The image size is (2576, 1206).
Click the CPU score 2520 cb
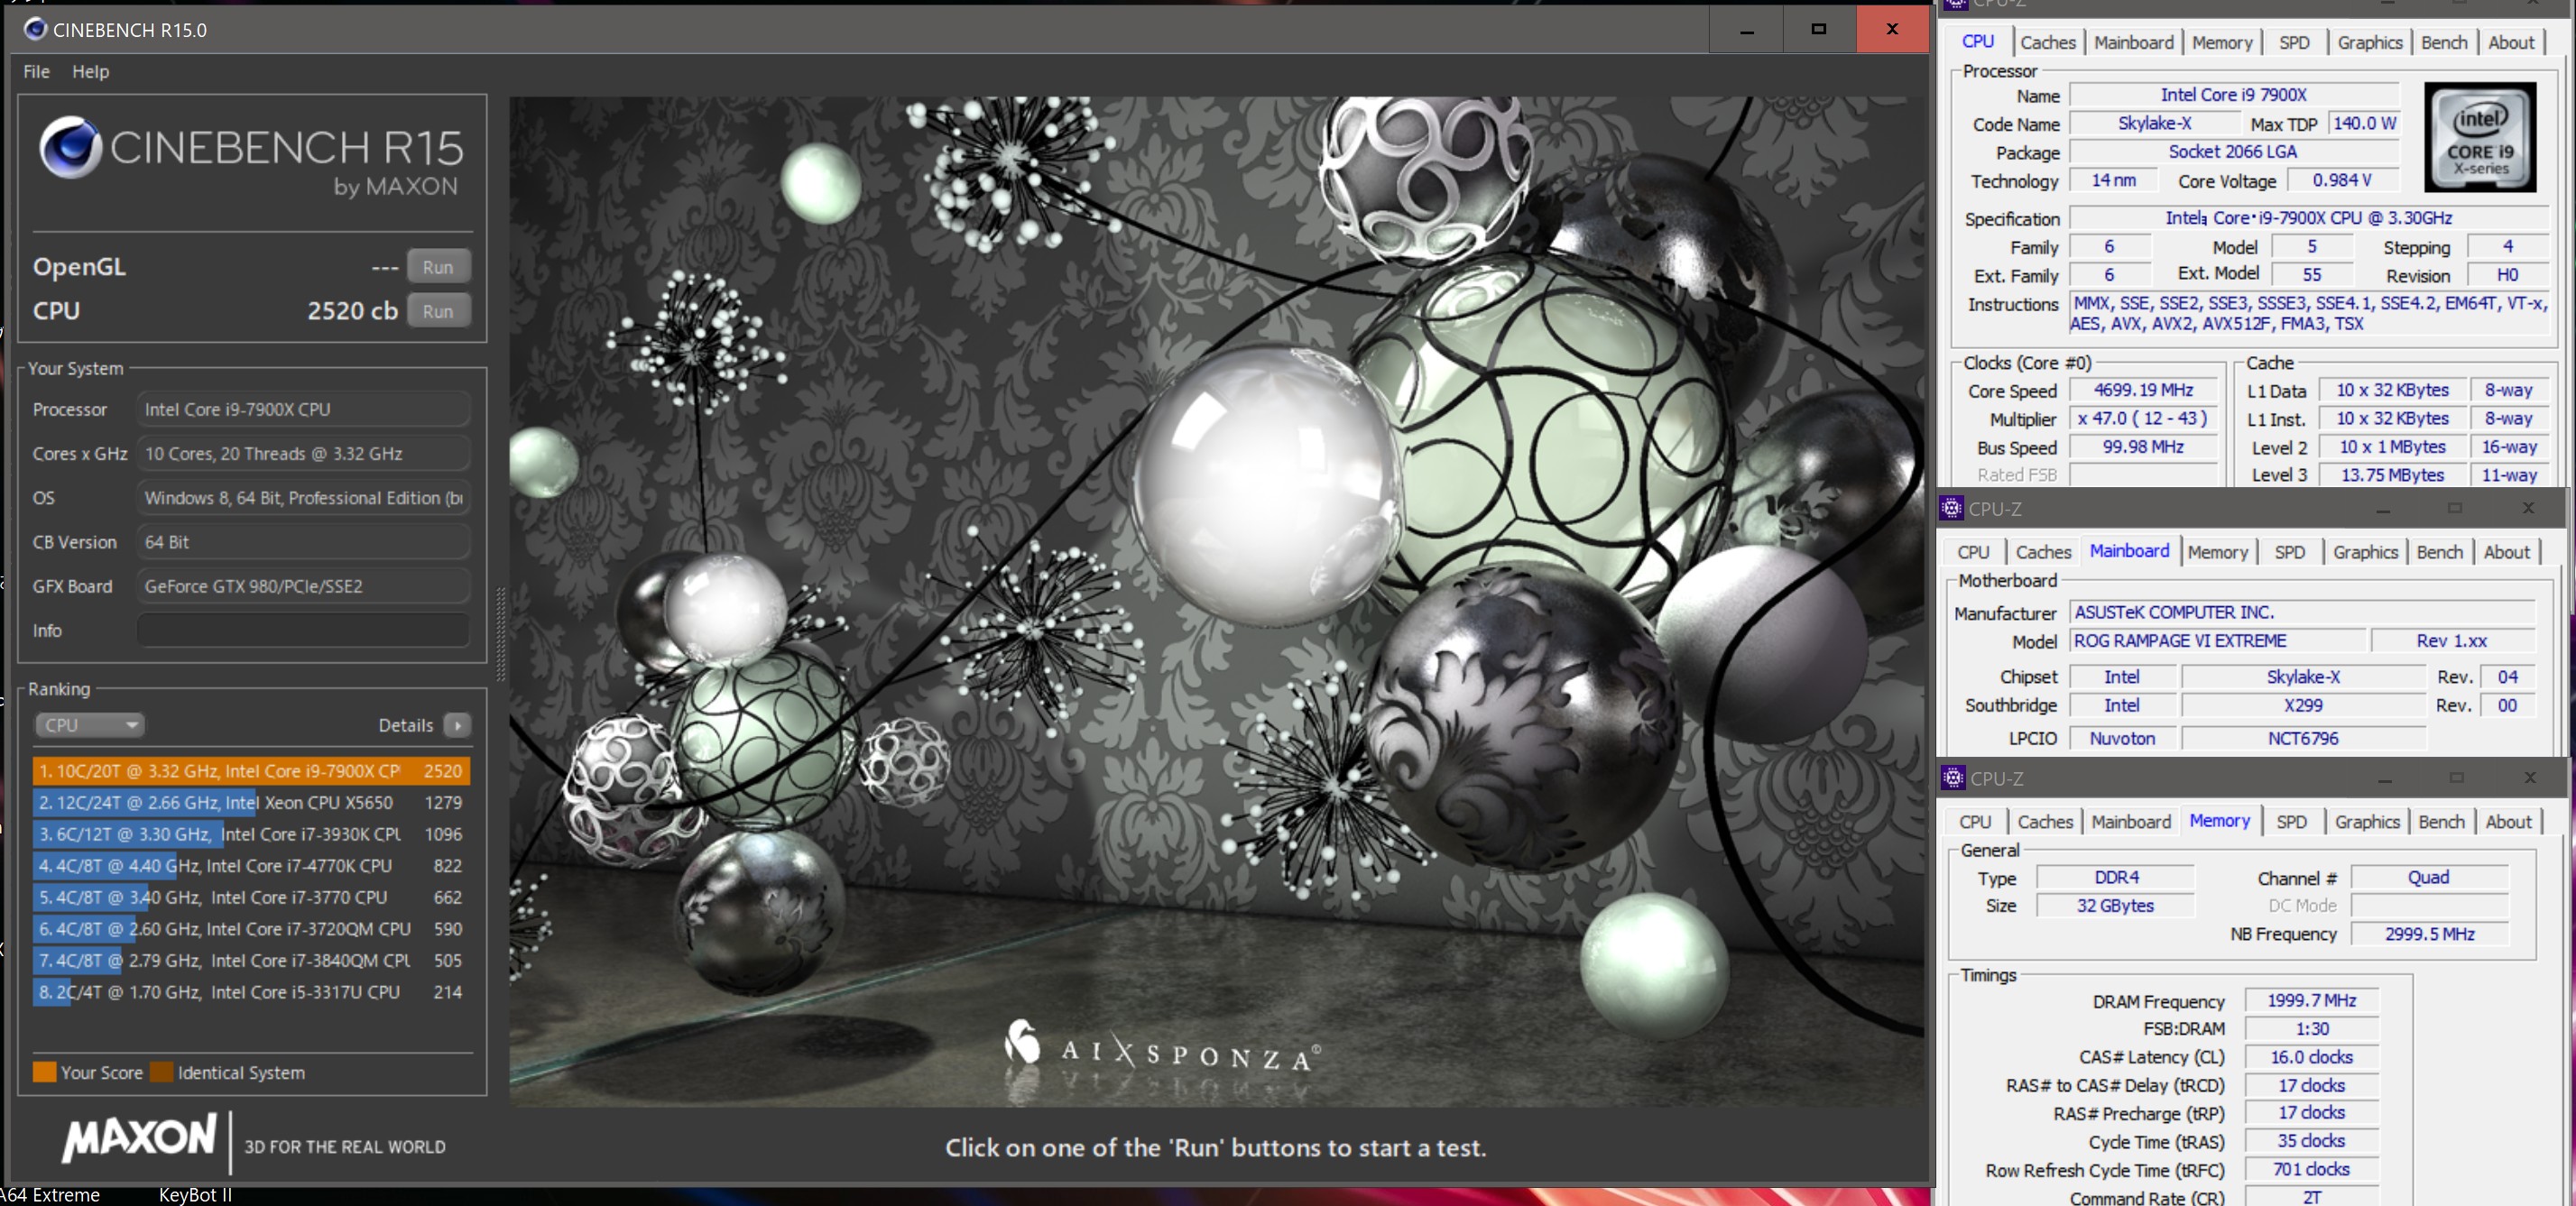(352, 311)
